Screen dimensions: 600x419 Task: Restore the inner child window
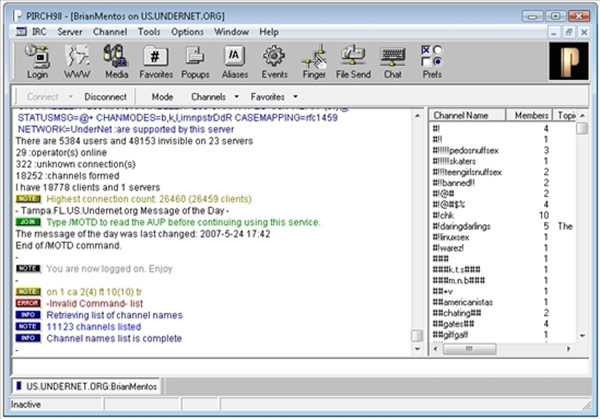click(x=569, y=33)
